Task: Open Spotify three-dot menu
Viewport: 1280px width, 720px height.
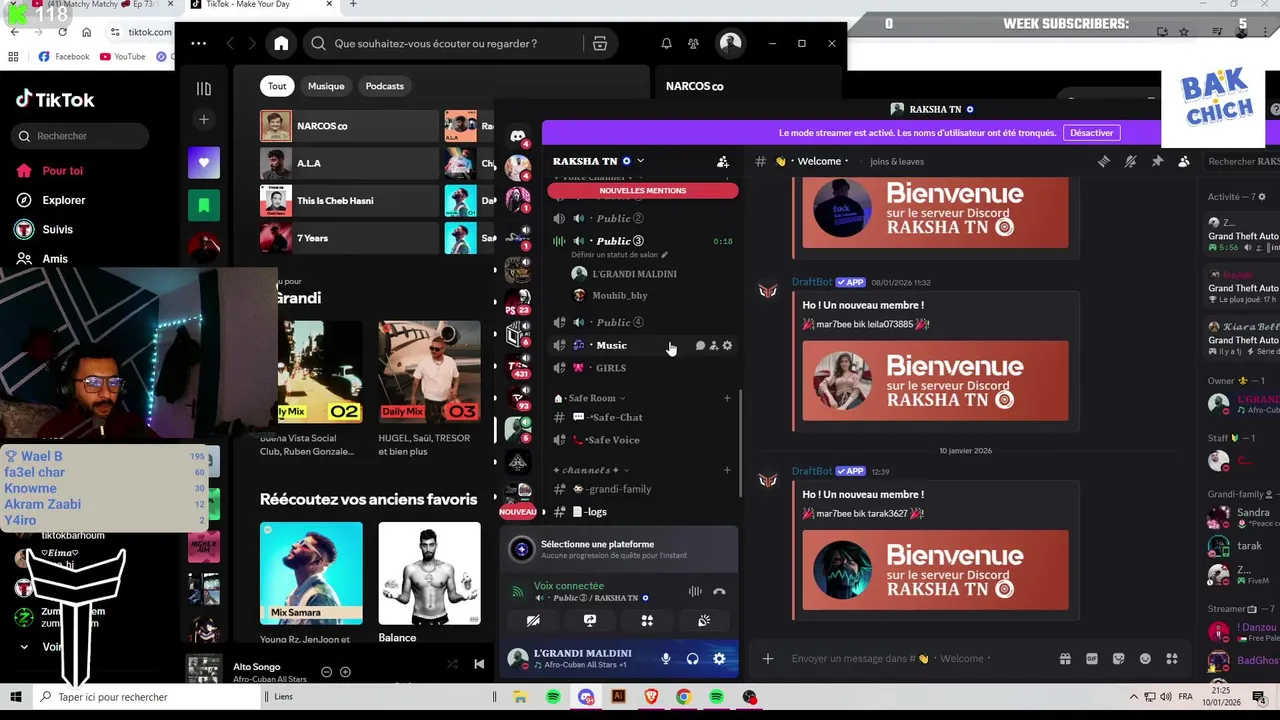Action: point(198,43)
